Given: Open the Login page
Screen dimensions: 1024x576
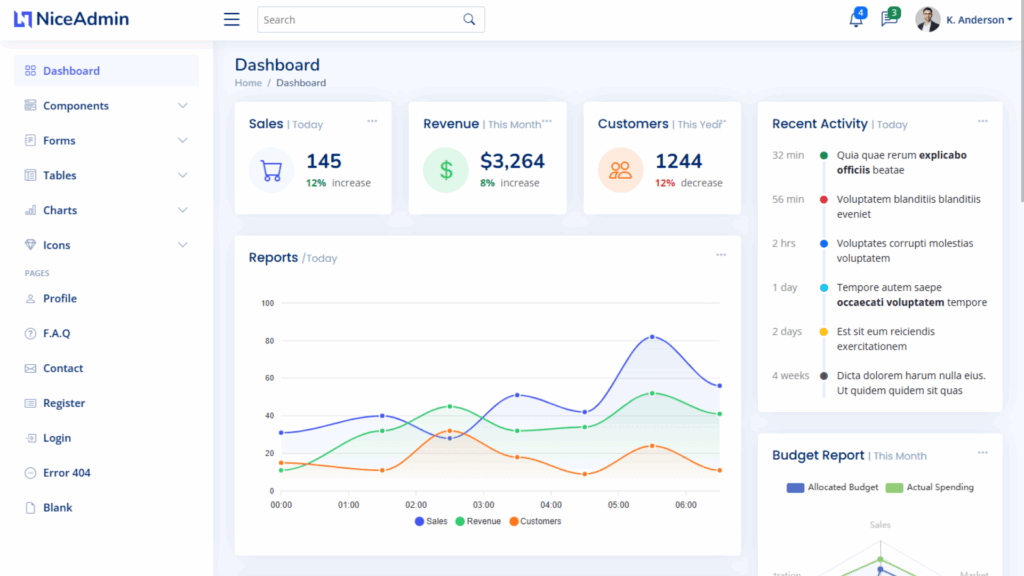Looking at the screenshot, I should coord(57,438).
